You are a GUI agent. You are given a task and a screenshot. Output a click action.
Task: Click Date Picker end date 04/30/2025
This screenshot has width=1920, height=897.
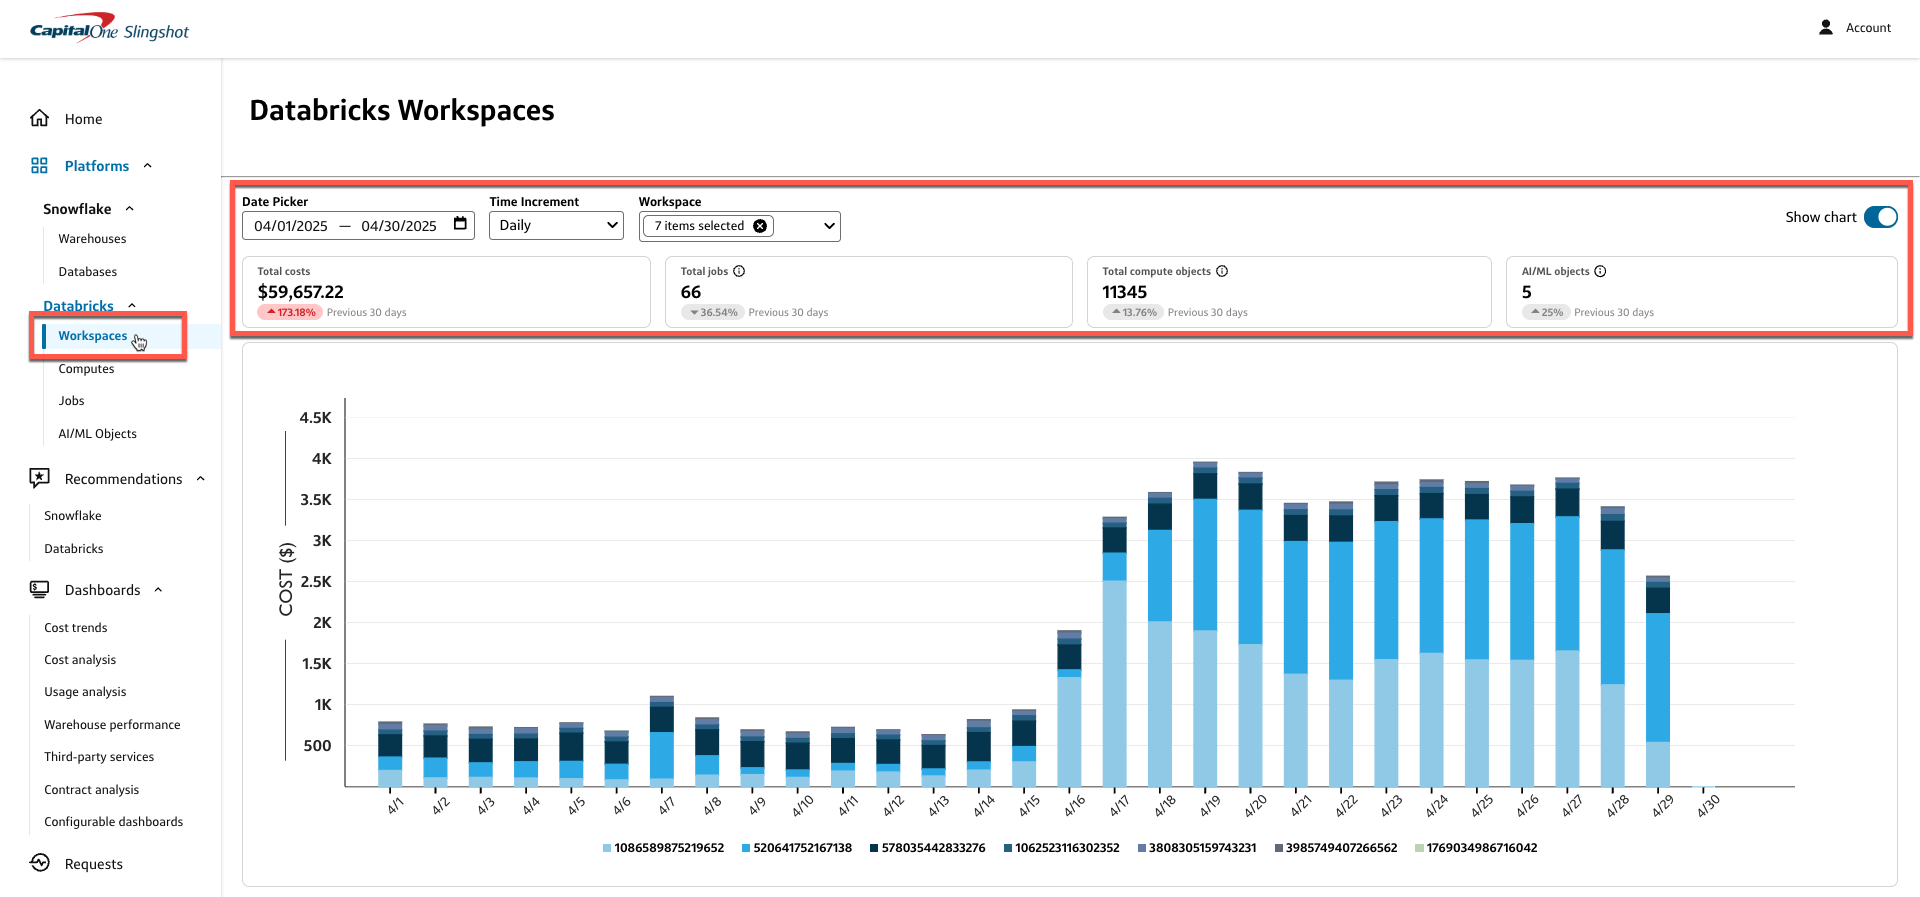pyautogui.click(x=399, y=226)
